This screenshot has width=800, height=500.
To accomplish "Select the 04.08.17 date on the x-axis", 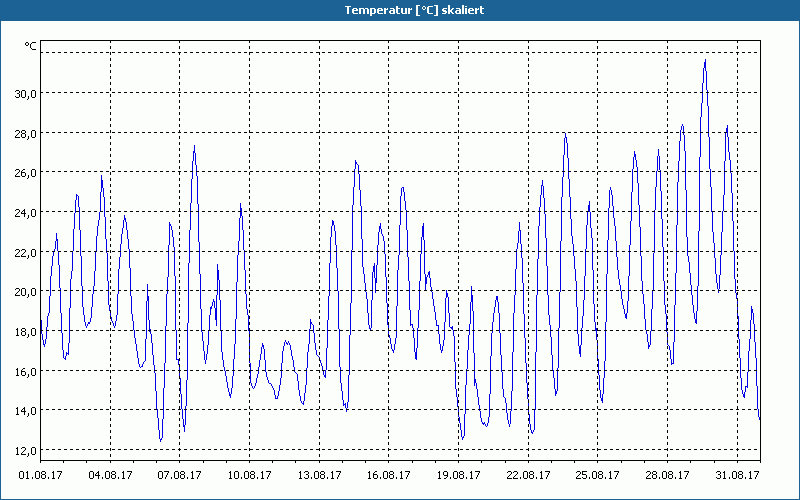I will coord(110,476).
